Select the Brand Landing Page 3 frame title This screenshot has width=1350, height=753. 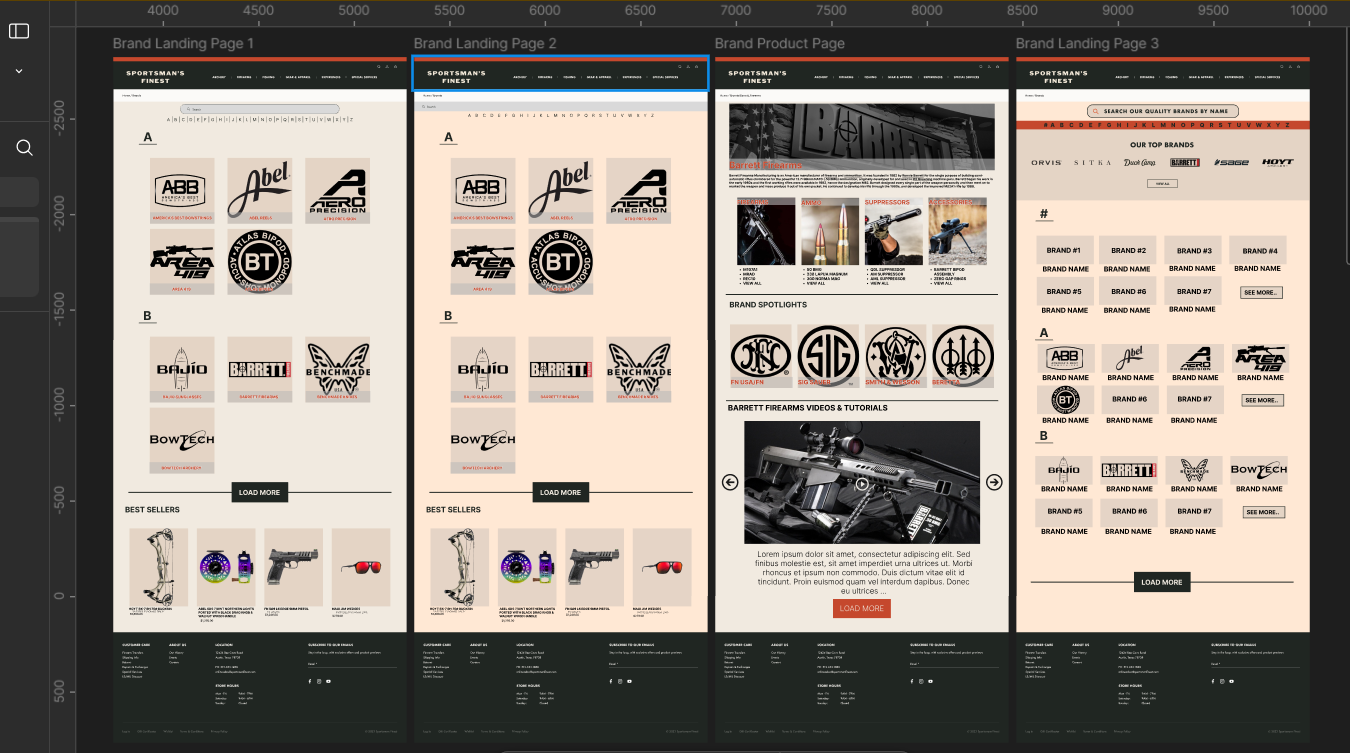1087,44
